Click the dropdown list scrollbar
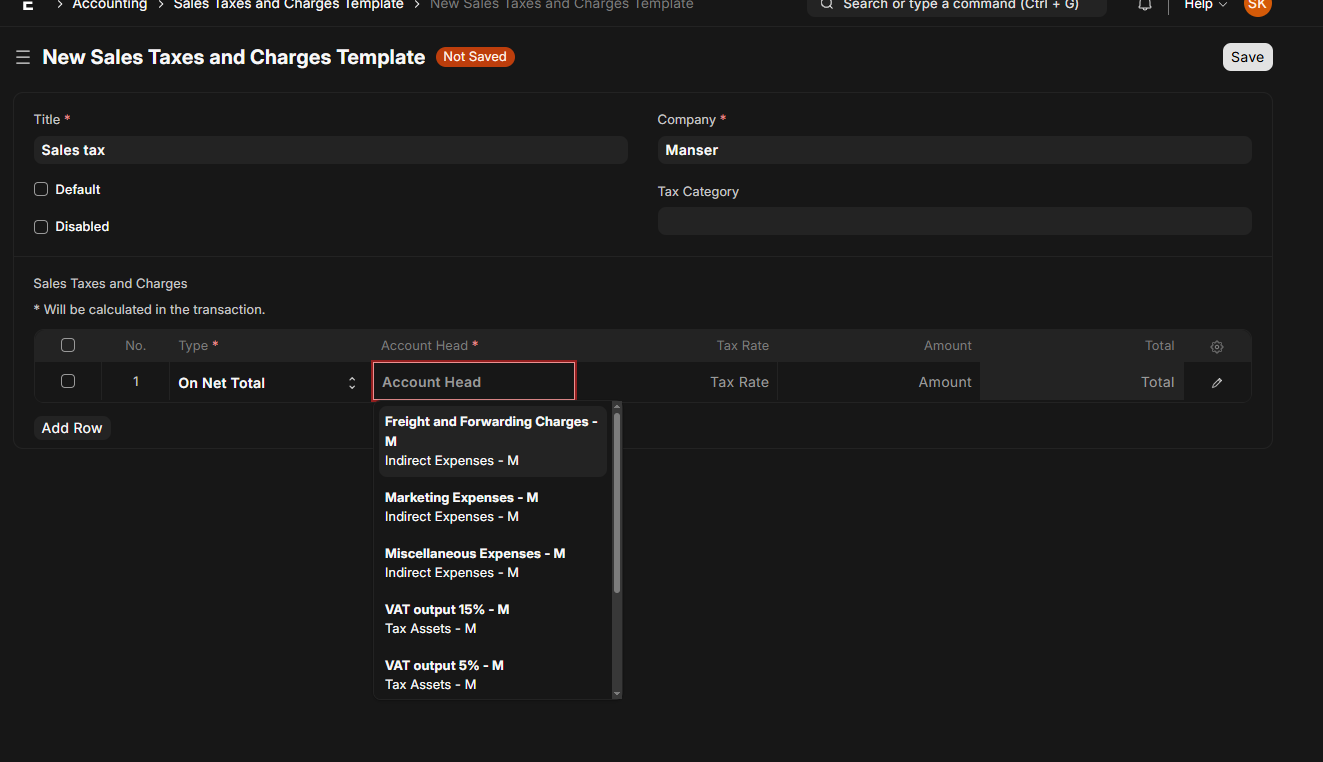The height and width of the screenshot is (762, 1323). pos(617,500)
